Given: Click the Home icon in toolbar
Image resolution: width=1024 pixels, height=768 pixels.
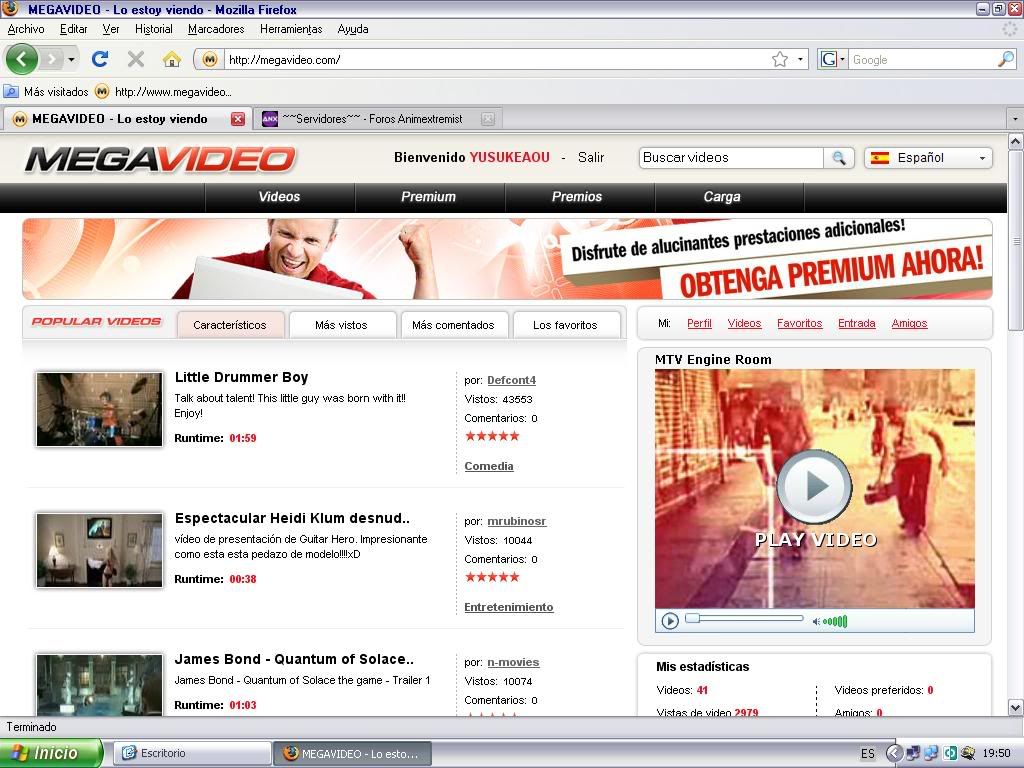Looking at the screenshot, I should tap(171, 59).
